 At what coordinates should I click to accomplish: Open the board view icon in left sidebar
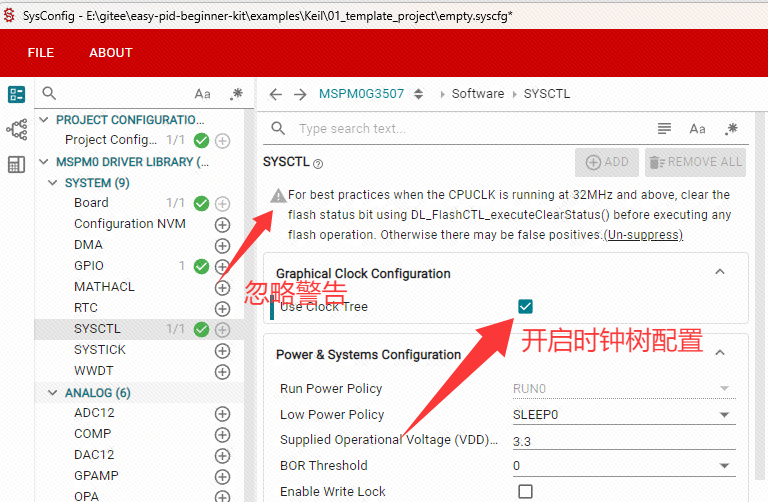(x=16, y=94)
